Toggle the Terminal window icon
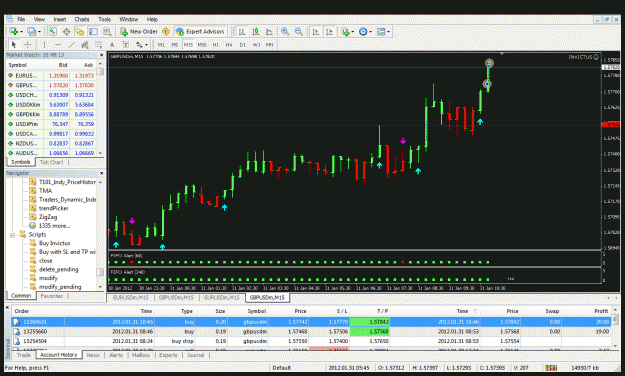 click(x=93, y=31)
